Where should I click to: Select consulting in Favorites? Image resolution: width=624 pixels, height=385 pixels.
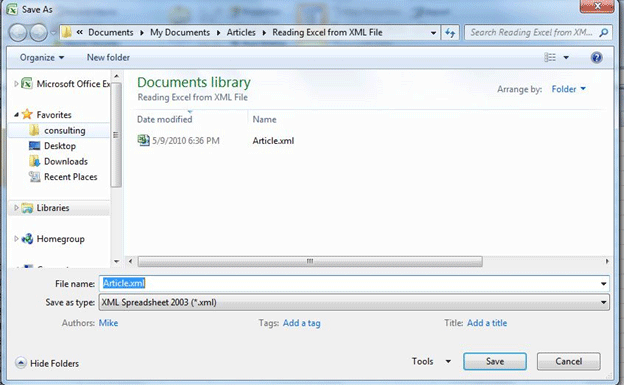tap(64, 130)
